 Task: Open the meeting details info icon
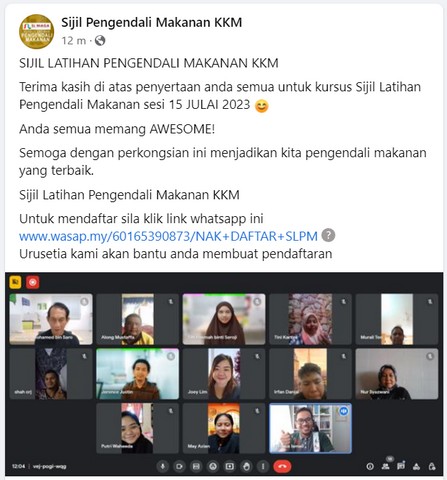point(370,466)
